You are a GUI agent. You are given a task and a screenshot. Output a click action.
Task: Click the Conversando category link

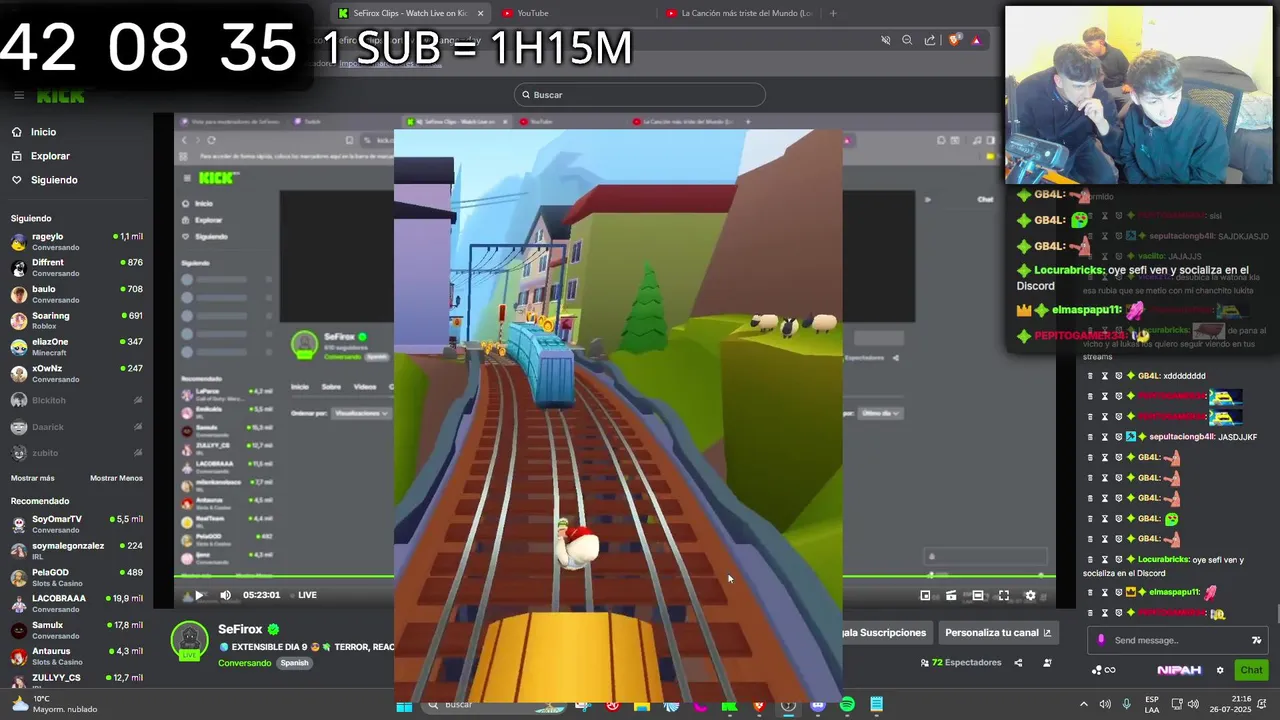pyautogui.click(x=245, y=663)
